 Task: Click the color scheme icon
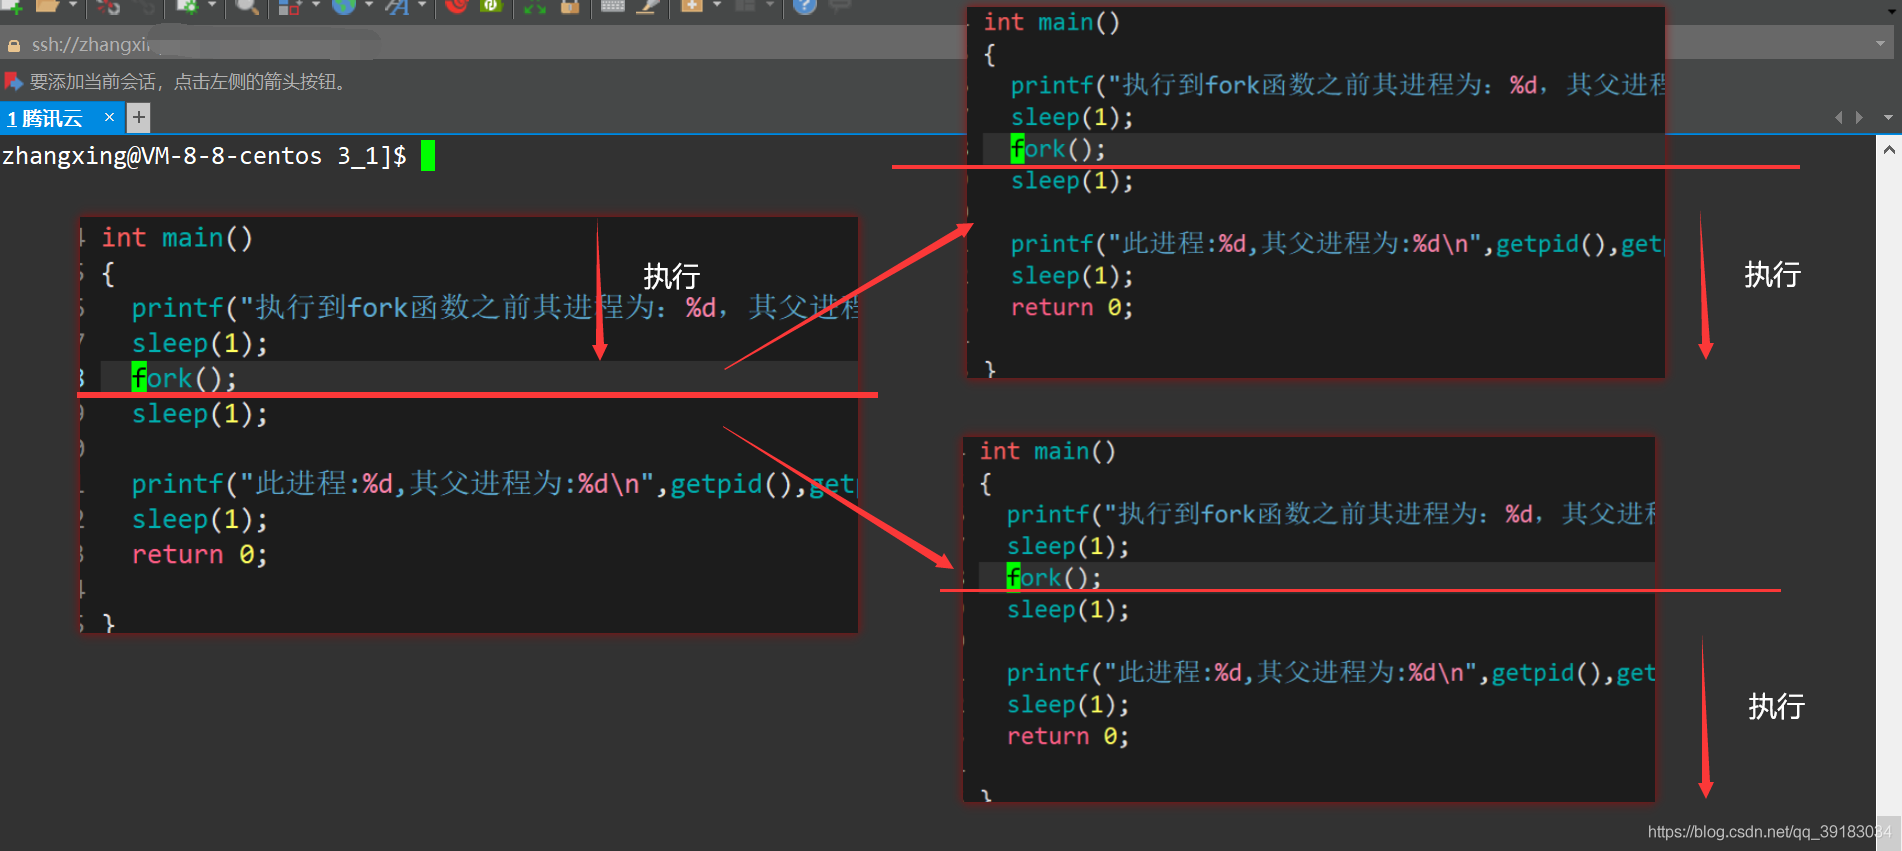(290, 6)
